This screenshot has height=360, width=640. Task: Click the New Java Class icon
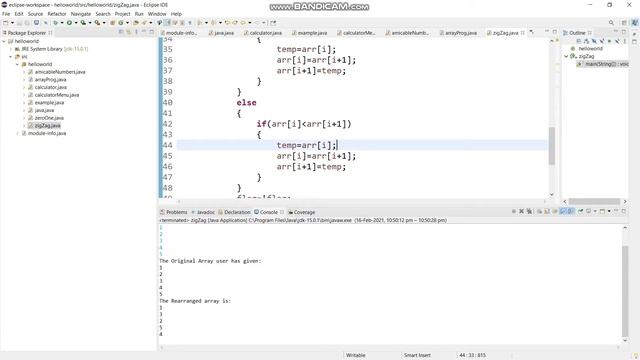tap(121, 23)
